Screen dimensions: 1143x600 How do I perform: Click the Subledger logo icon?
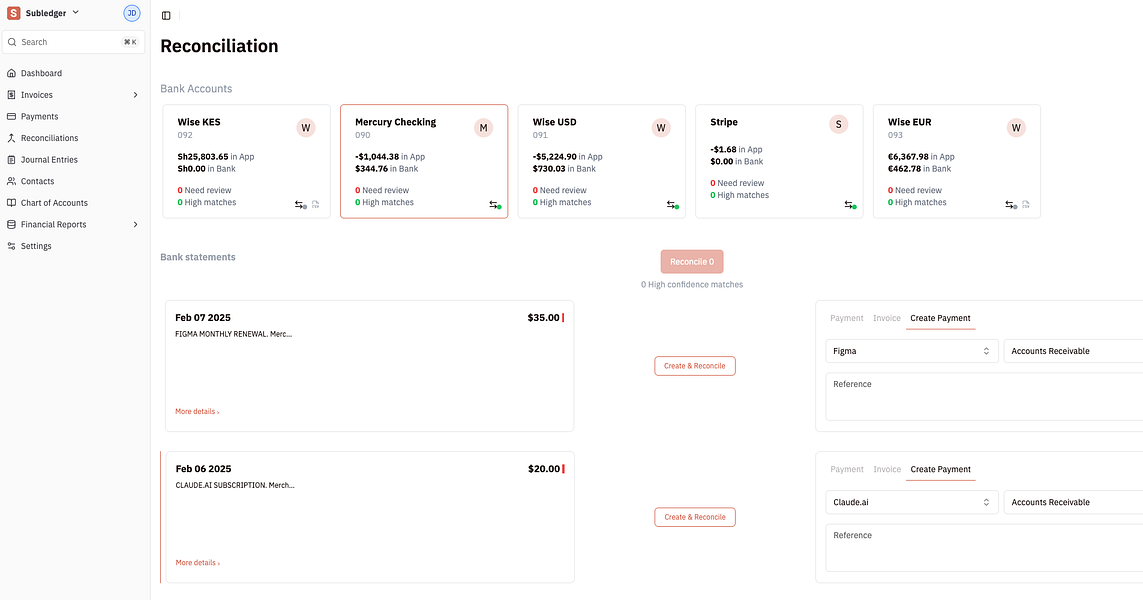[x=13, y=13]
